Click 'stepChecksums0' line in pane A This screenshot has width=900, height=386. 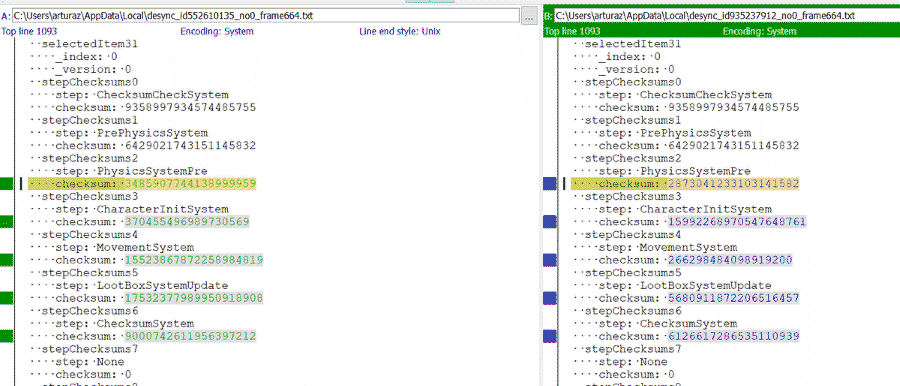coord(90,82)
